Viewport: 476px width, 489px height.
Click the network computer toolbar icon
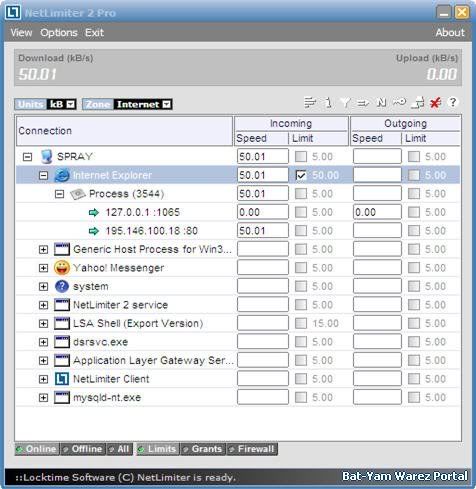pos(418,103)
